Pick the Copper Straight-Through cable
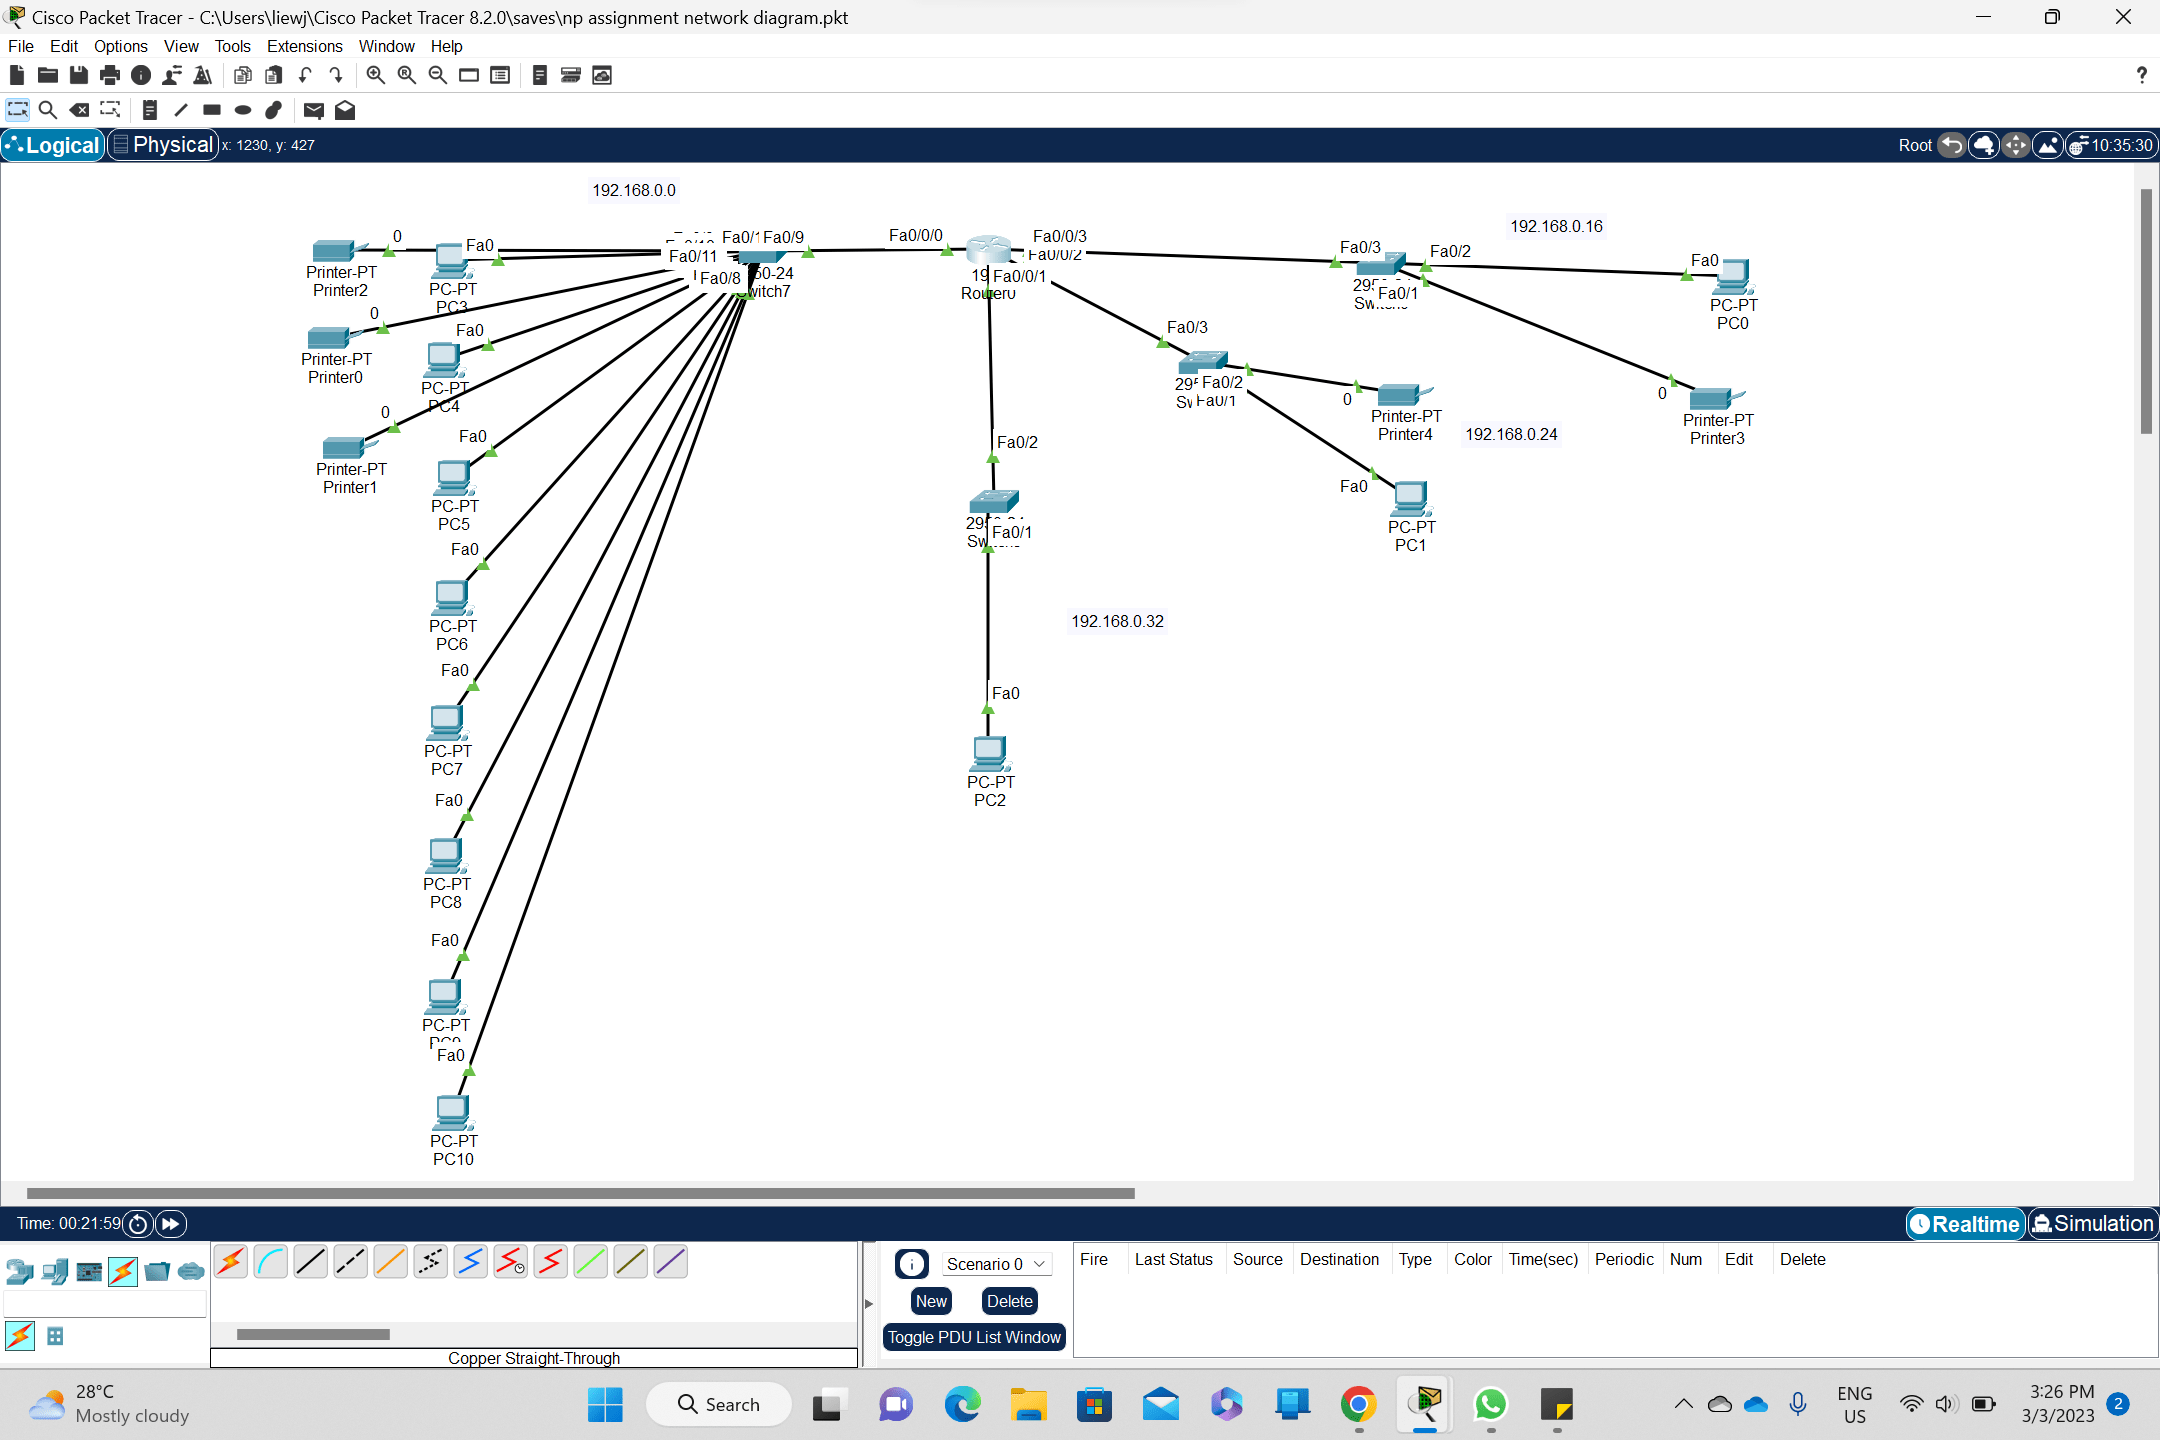 (x=310, y=1262)
